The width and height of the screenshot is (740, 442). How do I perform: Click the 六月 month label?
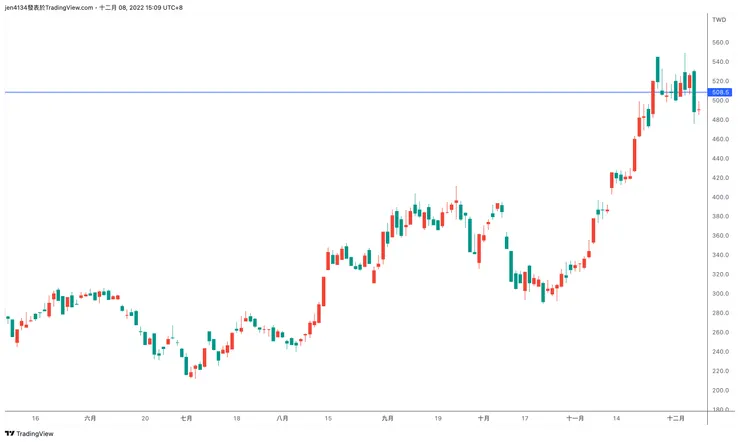90,418
